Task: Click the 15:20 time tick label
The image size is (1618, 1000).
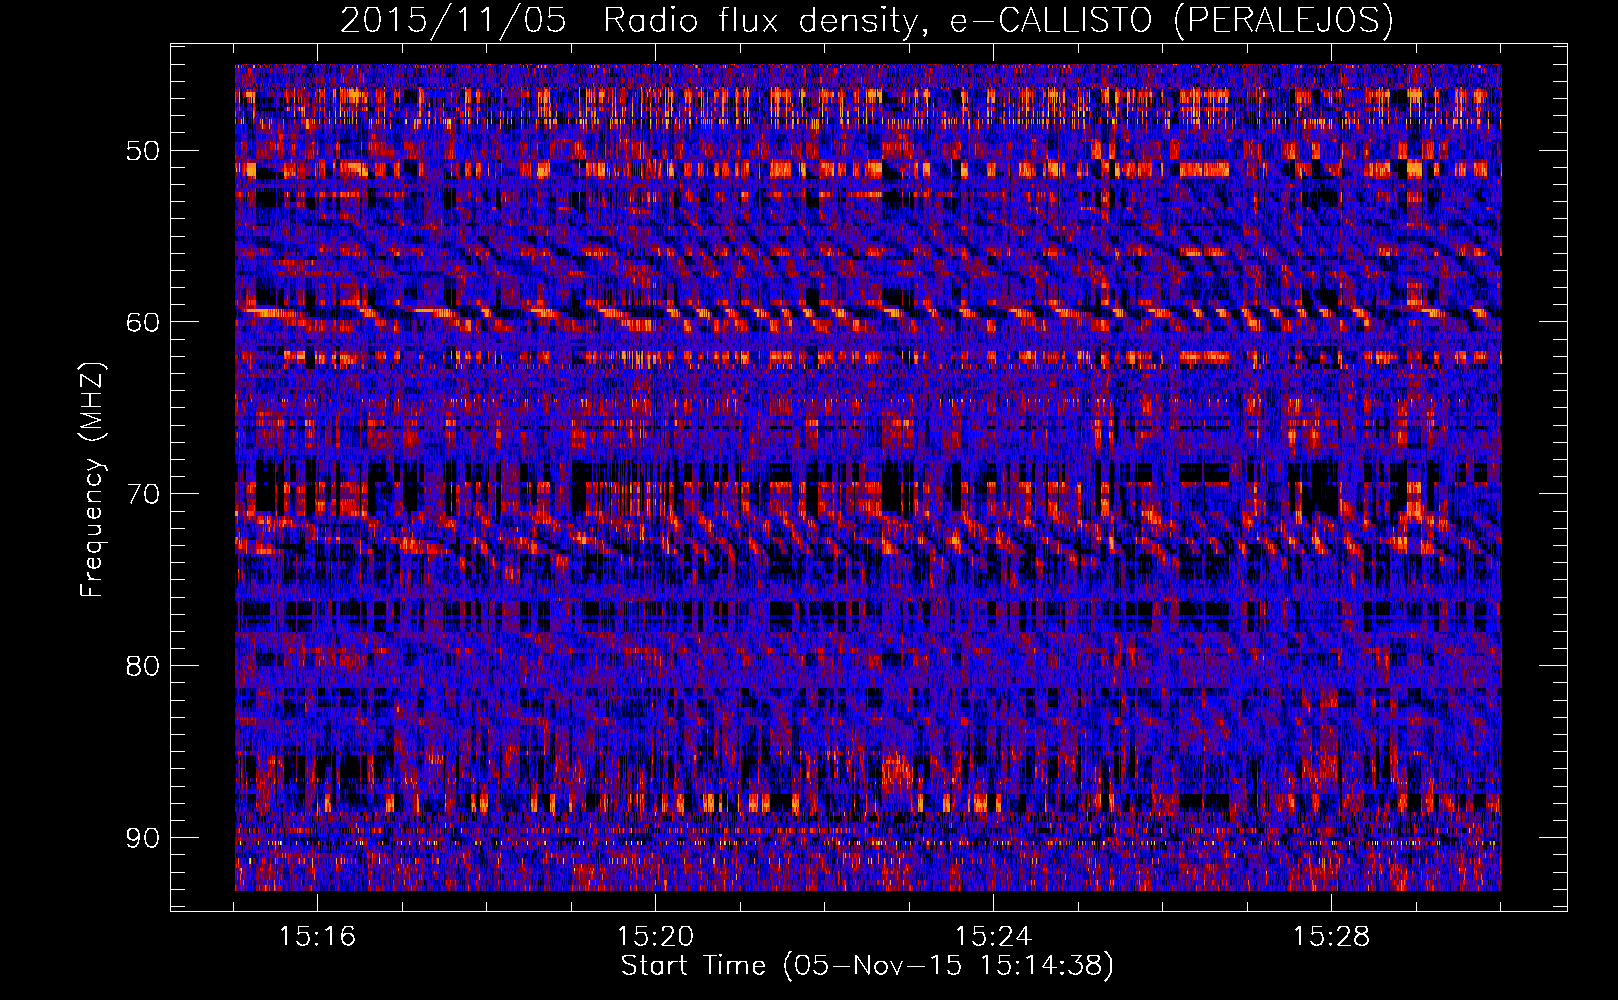Action: click(655, 937)
